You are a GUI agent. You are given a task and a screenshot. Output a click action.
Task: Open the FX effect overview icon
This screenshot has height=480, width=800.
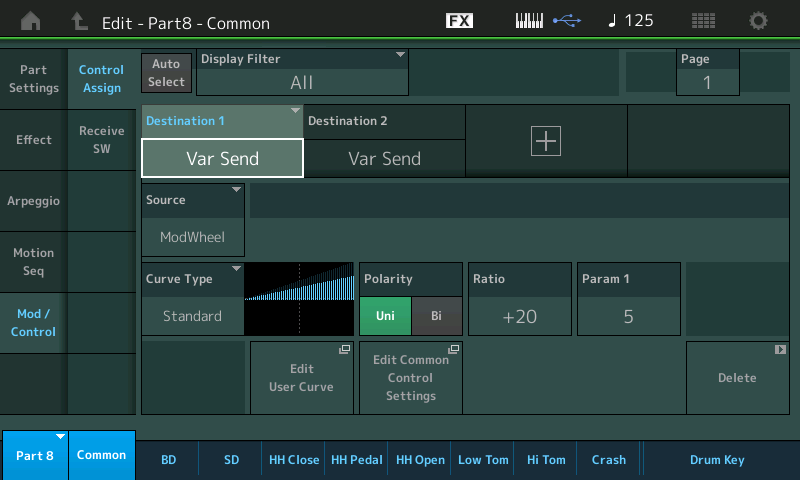pos(459,21)
